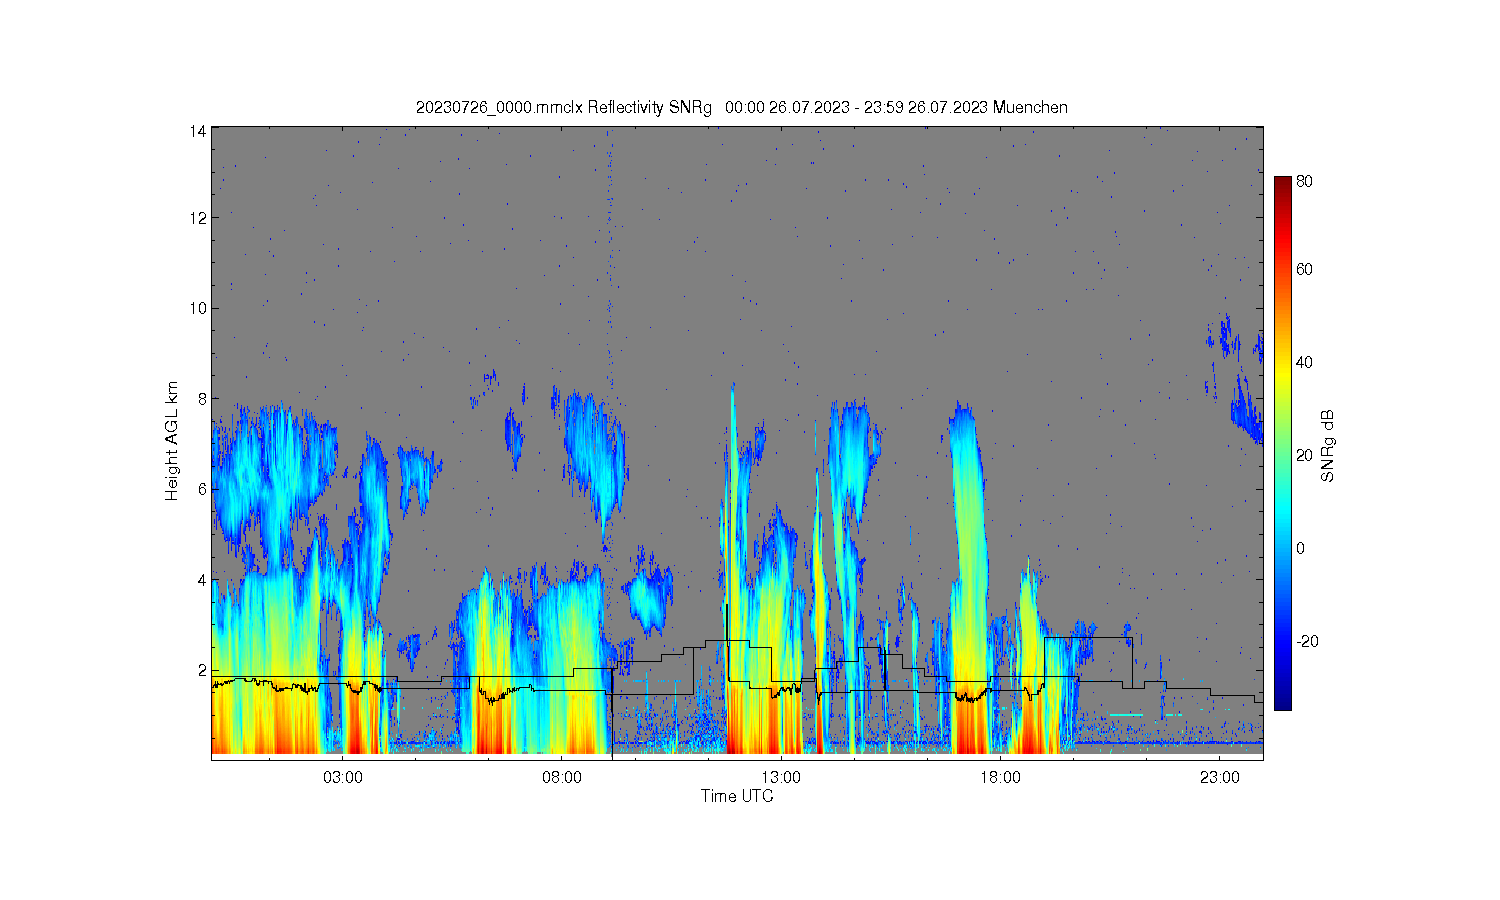The image size is (1500, 900).
Task: Click the colorbar value 80
Action: [x=1304, y=182]
